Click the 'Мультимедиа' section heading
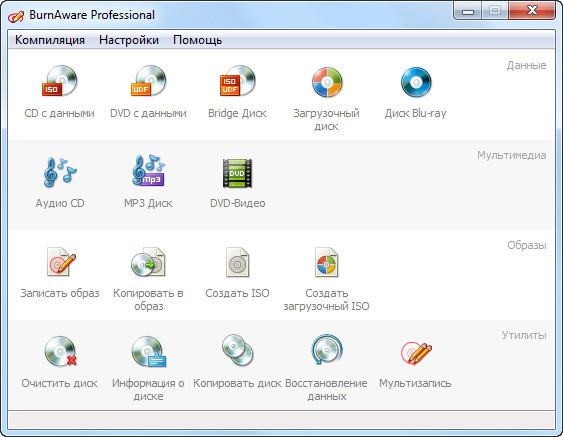The image size is (563, 437). 512,155
